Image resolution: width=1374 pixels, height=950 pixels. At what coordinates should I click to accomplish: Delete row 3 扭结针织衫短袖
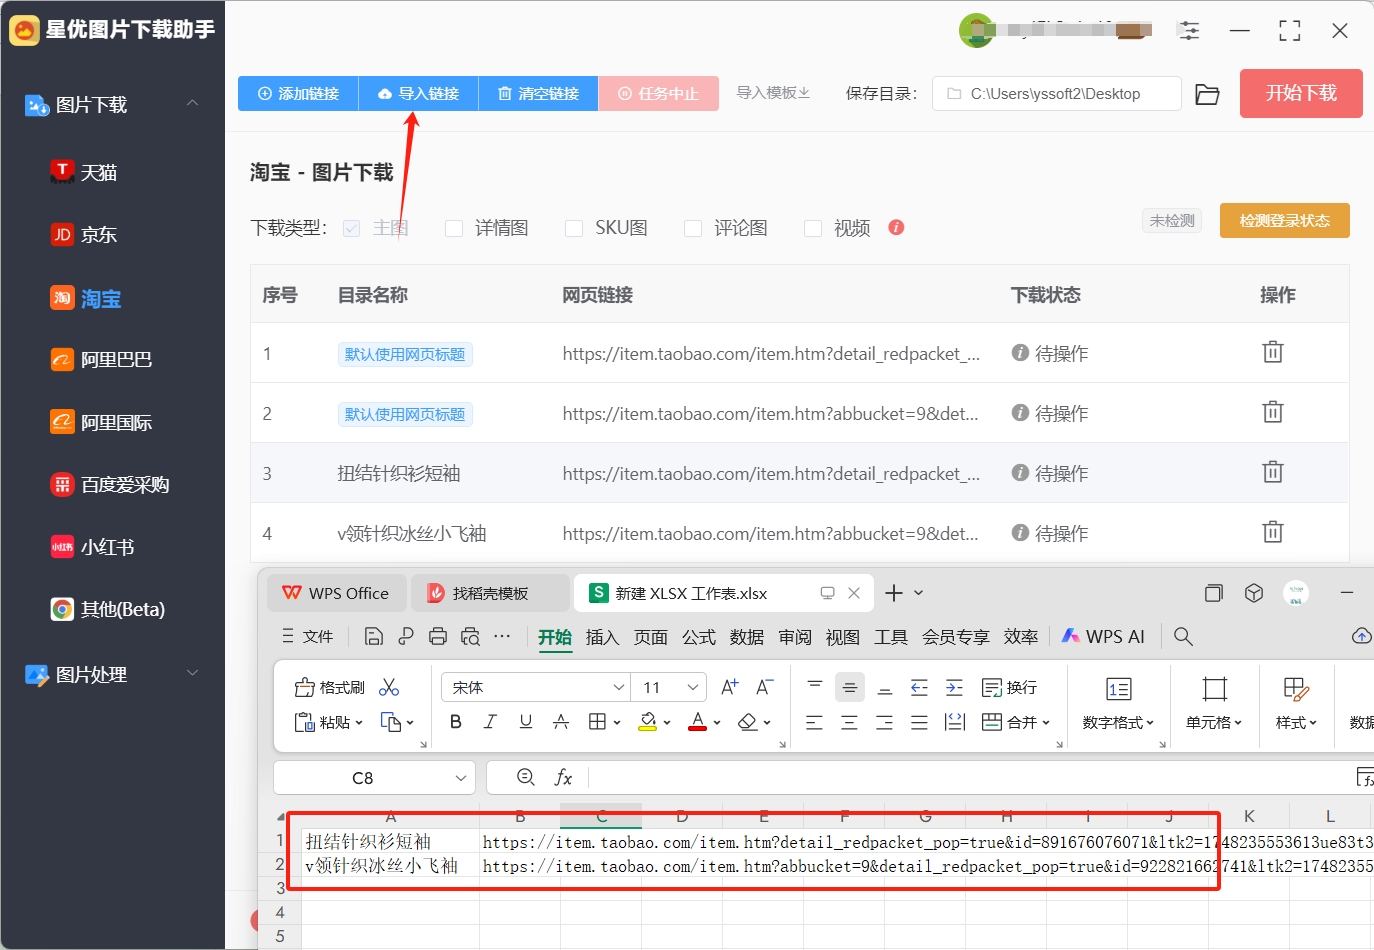[1272, 472]
